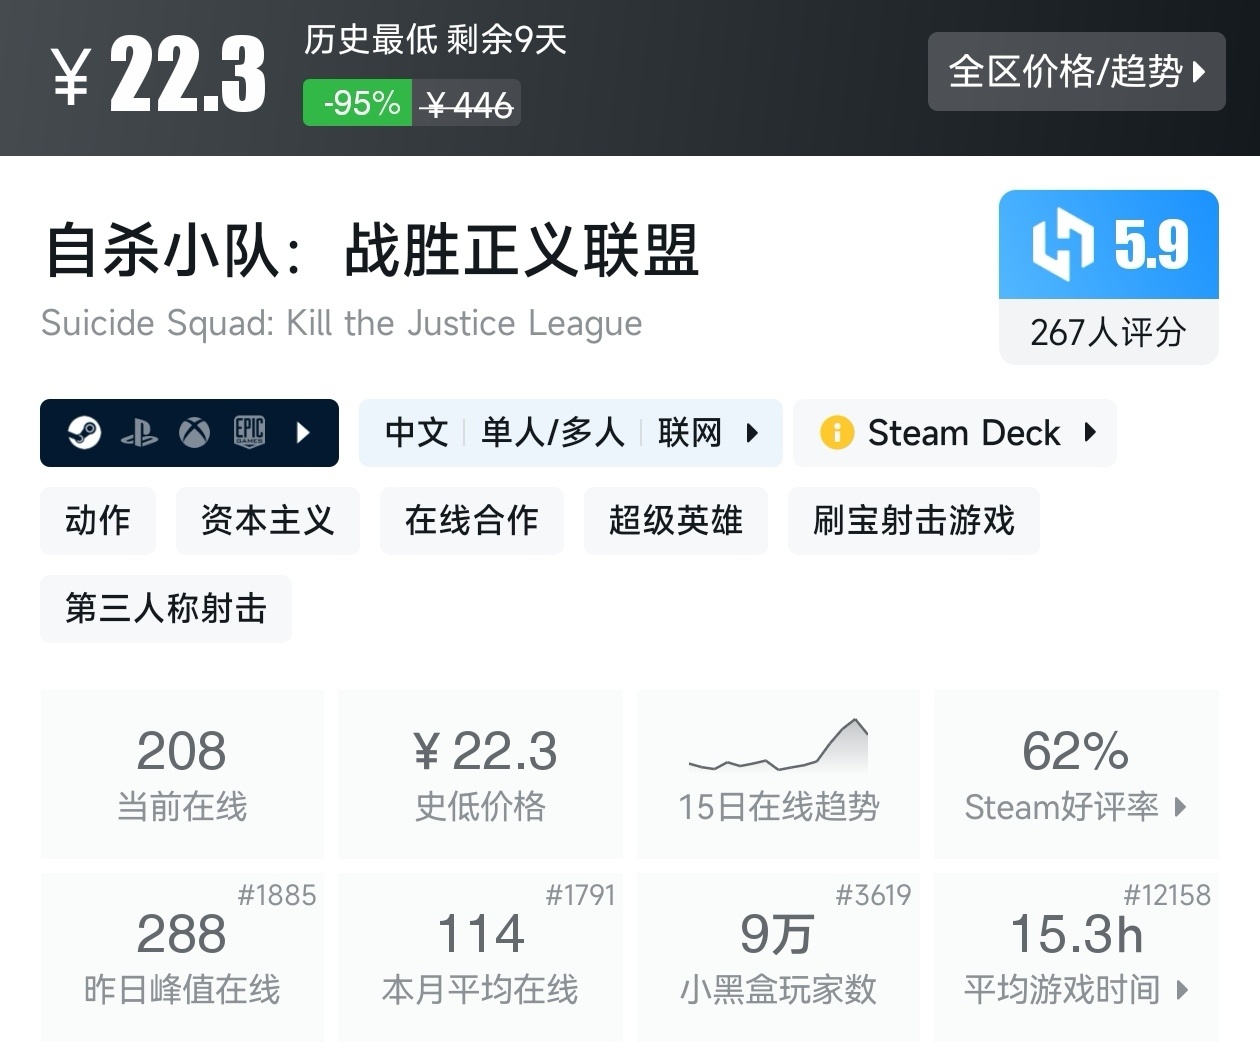The height and width of the screenshot is (1050, 1260).
Task: Tap the 联网 label
Action: 690,433
